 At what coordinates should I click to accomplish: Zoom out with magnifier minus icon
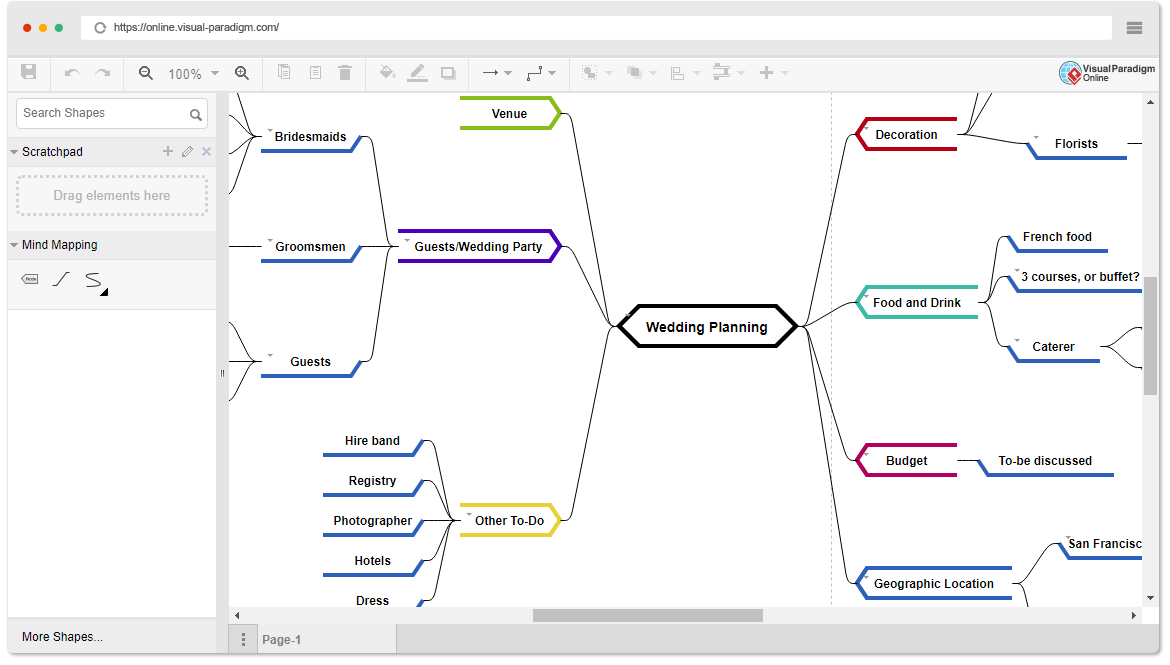coord(146,72)
